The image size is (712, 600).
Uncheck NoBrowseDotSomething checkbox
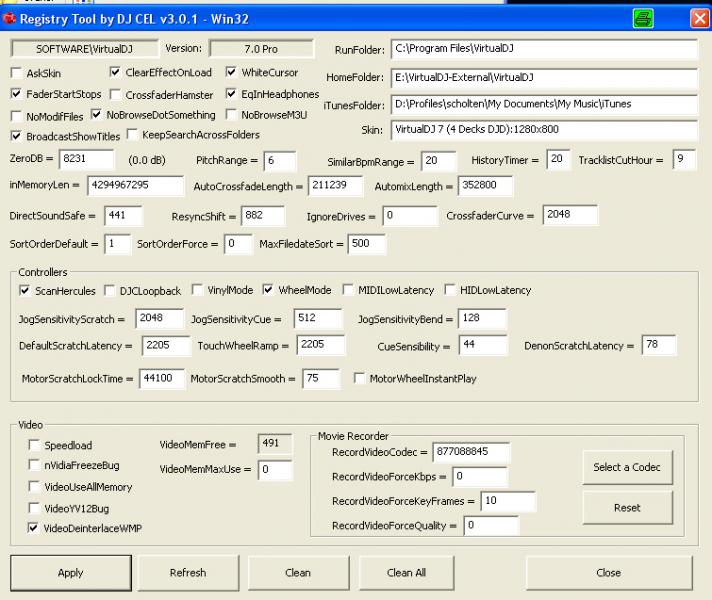(x=96, y=114)
